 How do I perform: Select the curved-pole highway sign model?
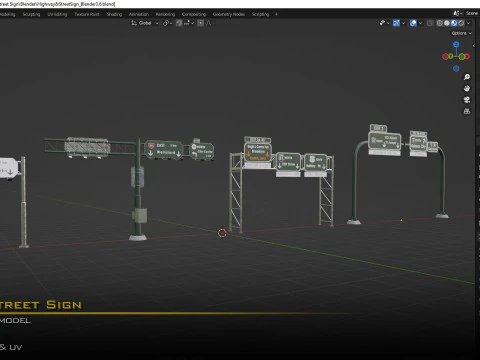(x=398, y=173)
